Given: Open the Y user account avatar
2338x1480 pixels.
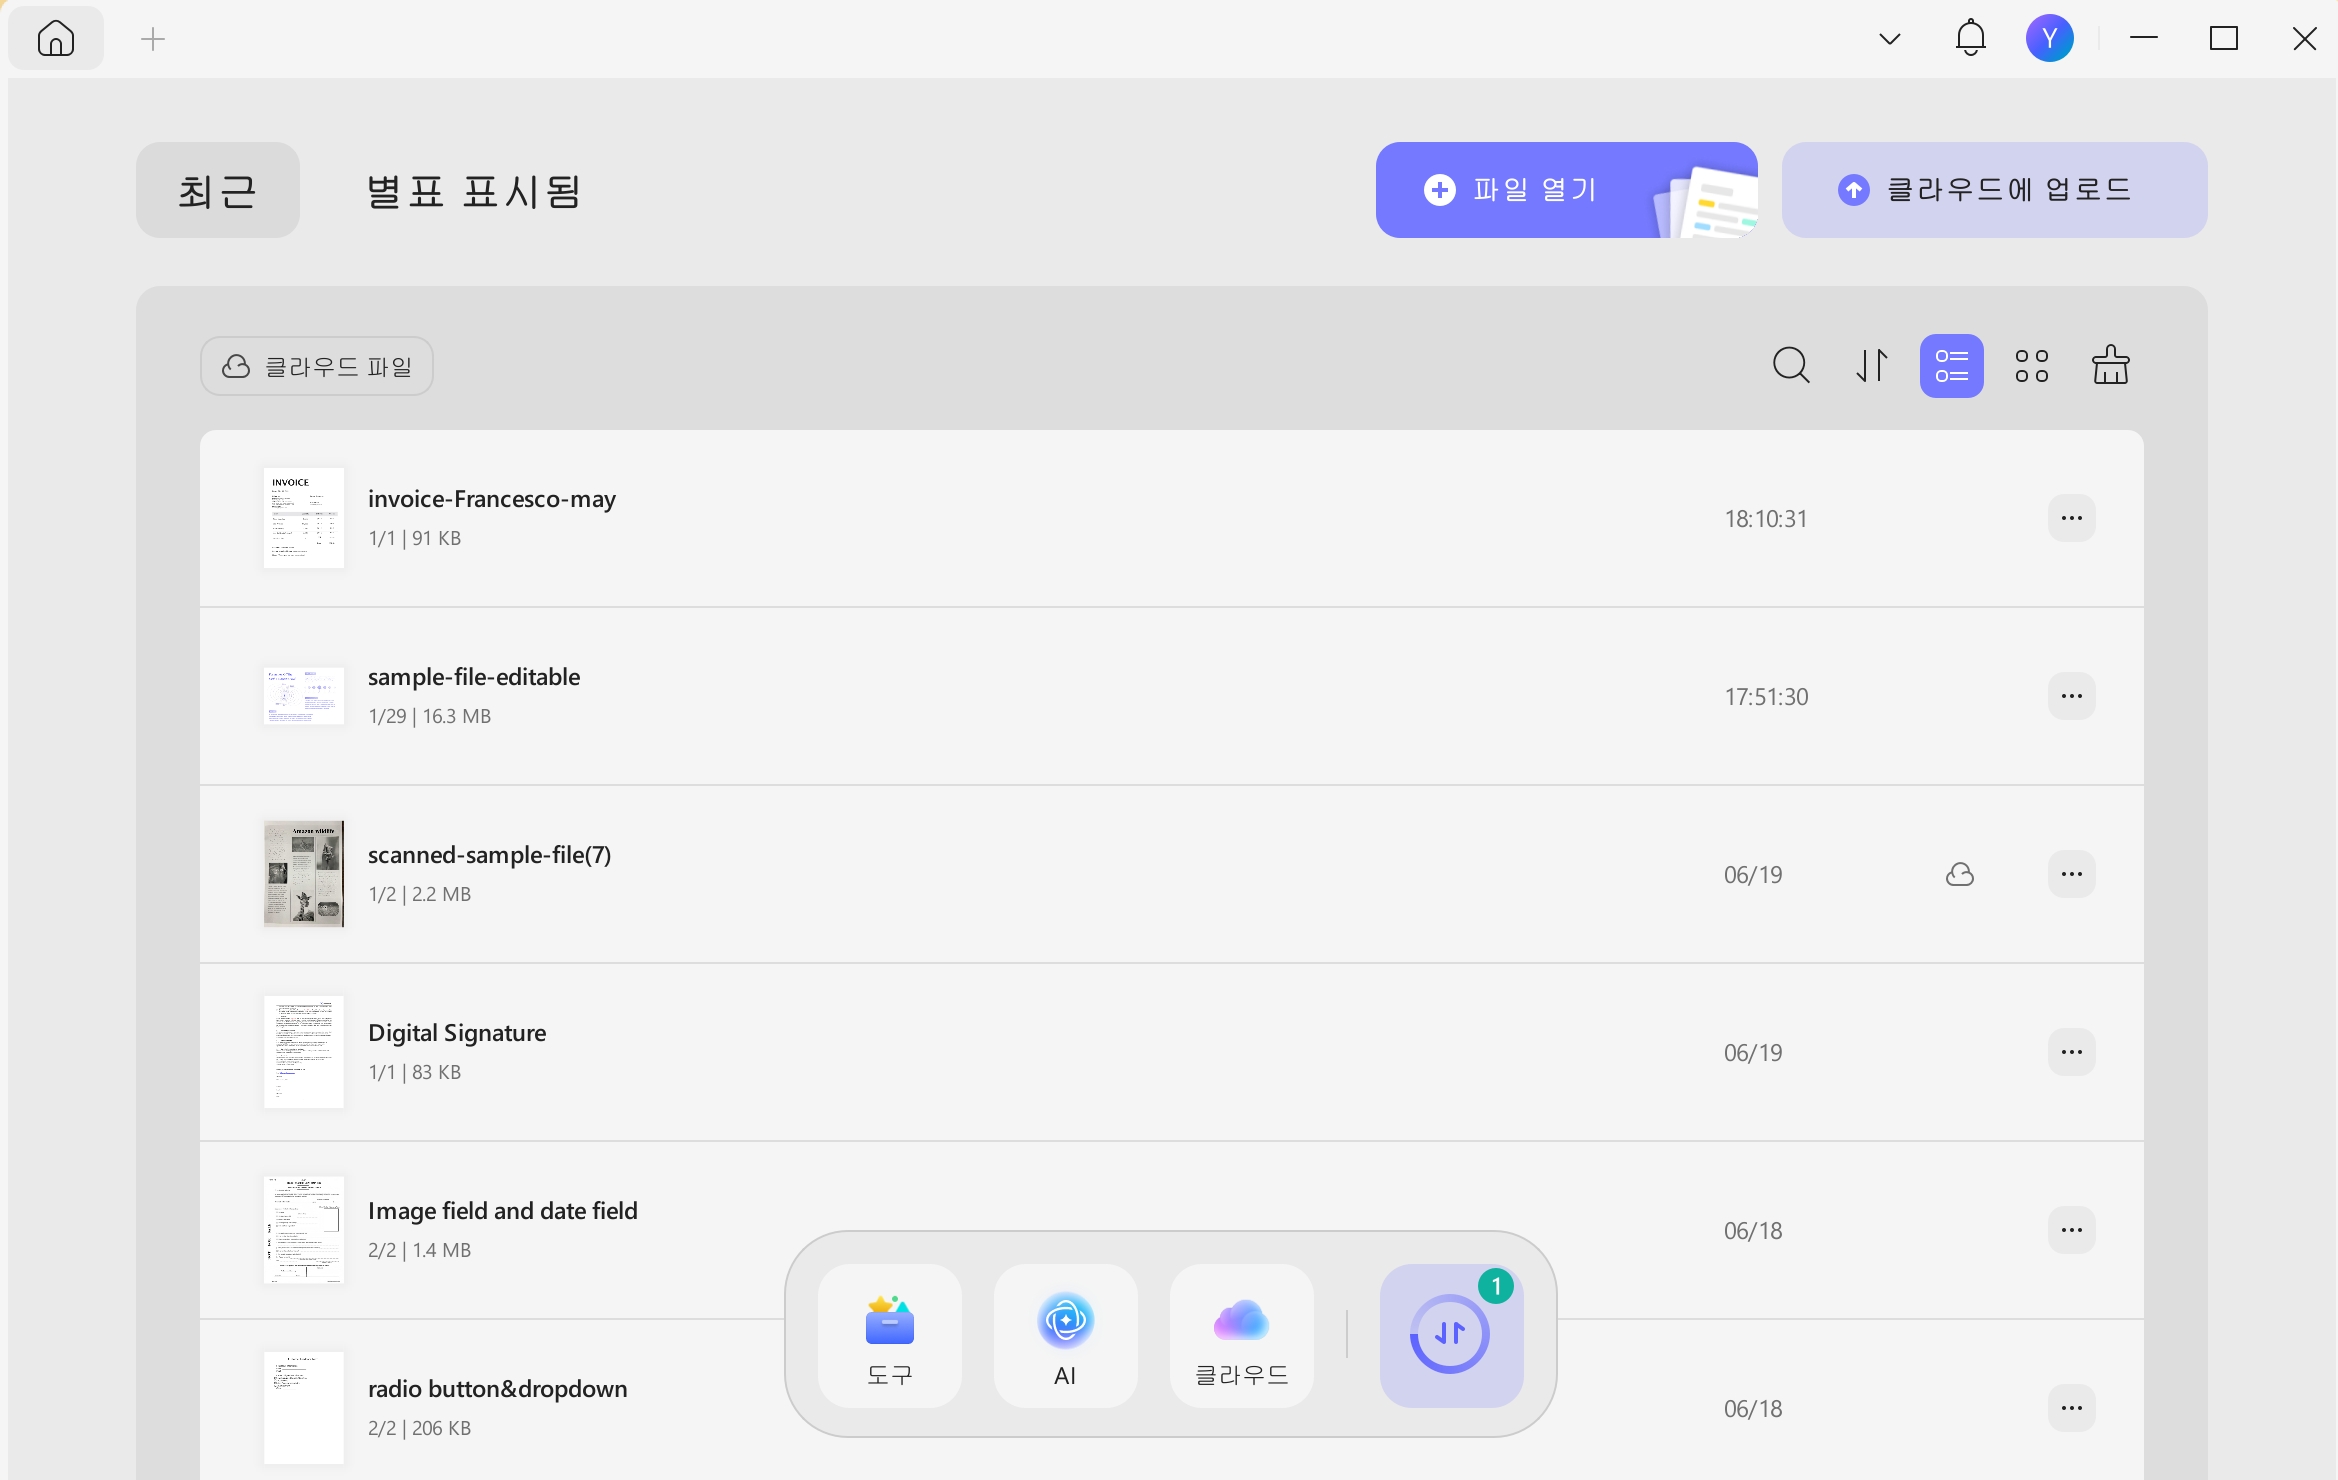Looking at the screenshot, I should [x=2049, y=38].
